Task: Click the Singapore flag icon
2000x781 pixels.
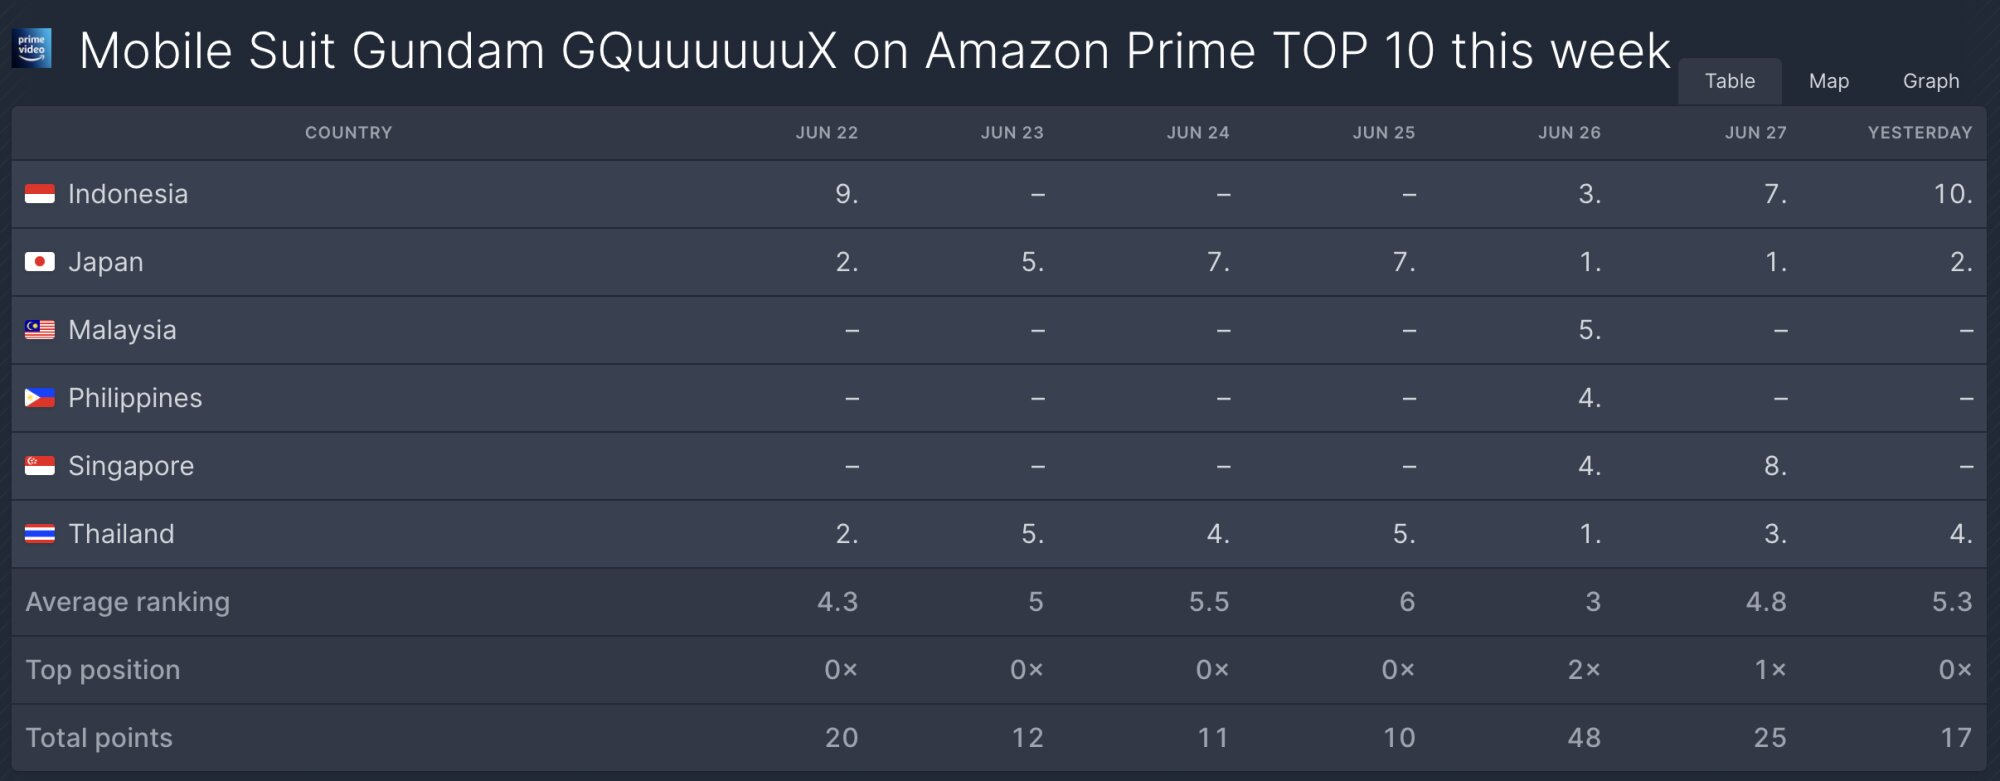Action: point(40,466)
